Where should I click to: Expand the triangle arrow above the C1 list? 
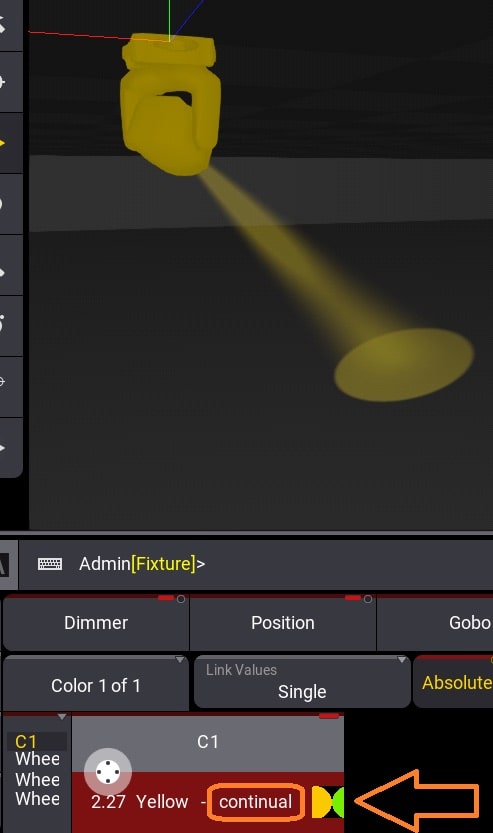(x=62, y=717)
